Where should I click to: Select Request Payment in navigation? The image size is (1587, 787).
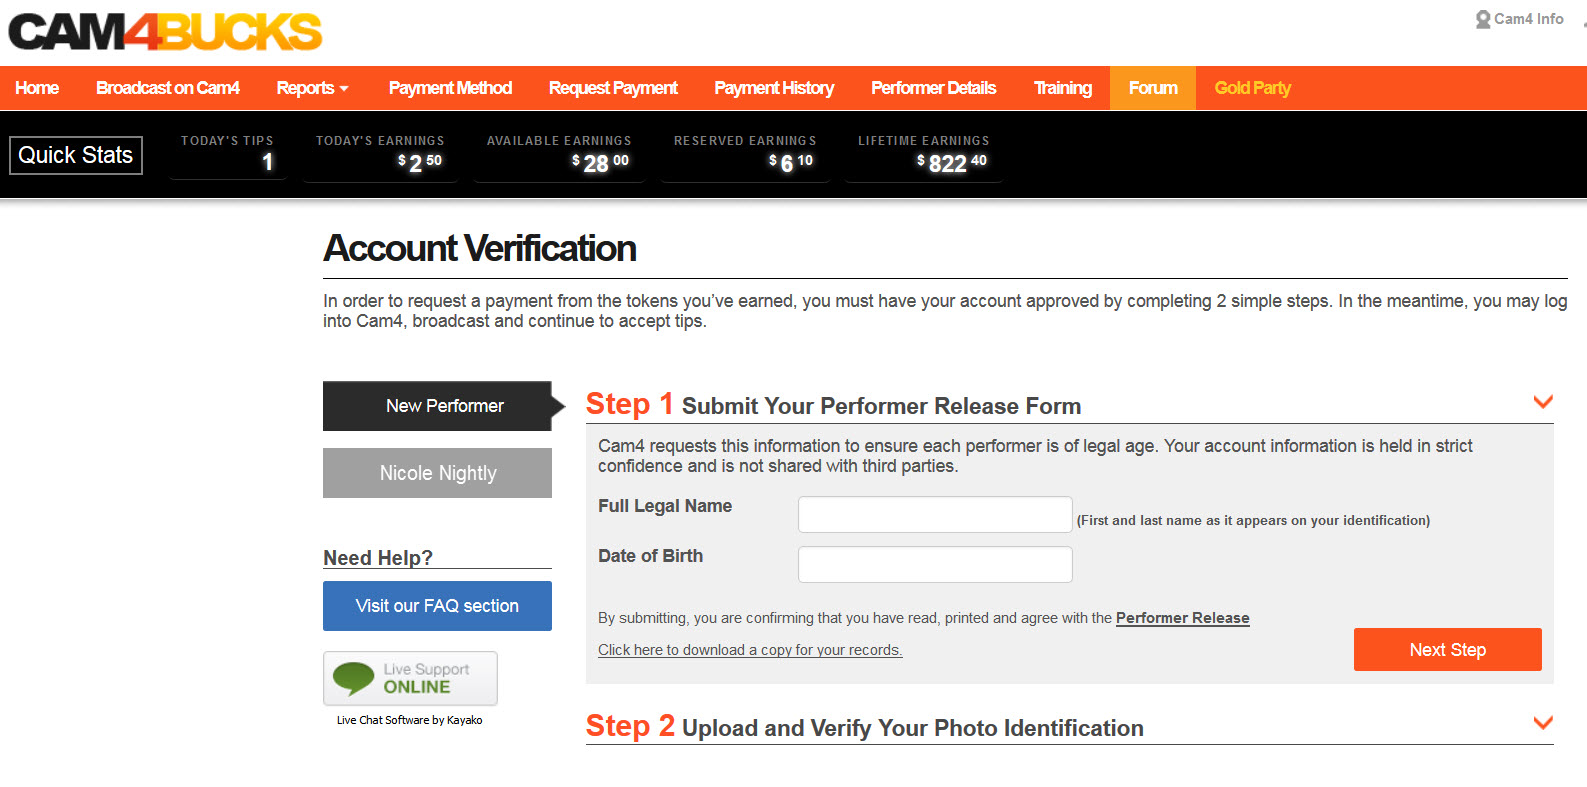click(x=613, y=88)
